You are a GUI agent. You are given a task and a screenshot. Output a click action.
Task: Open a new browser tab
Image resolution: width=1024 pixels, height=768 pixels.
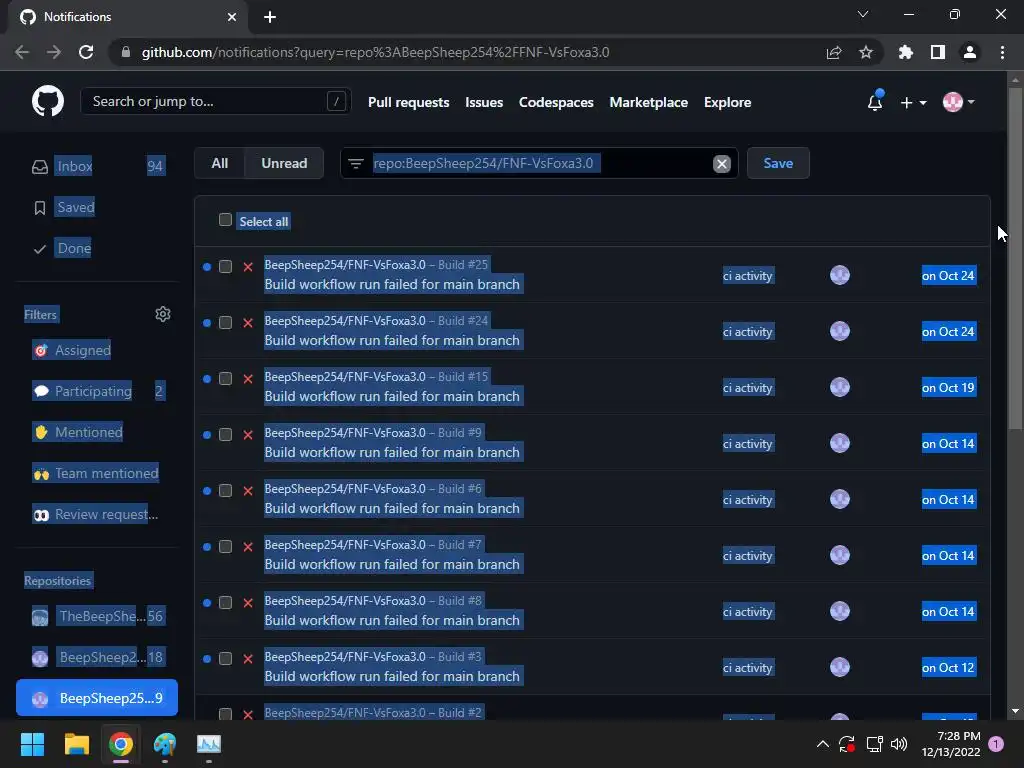pyautogui.click(x=270, y=17)
